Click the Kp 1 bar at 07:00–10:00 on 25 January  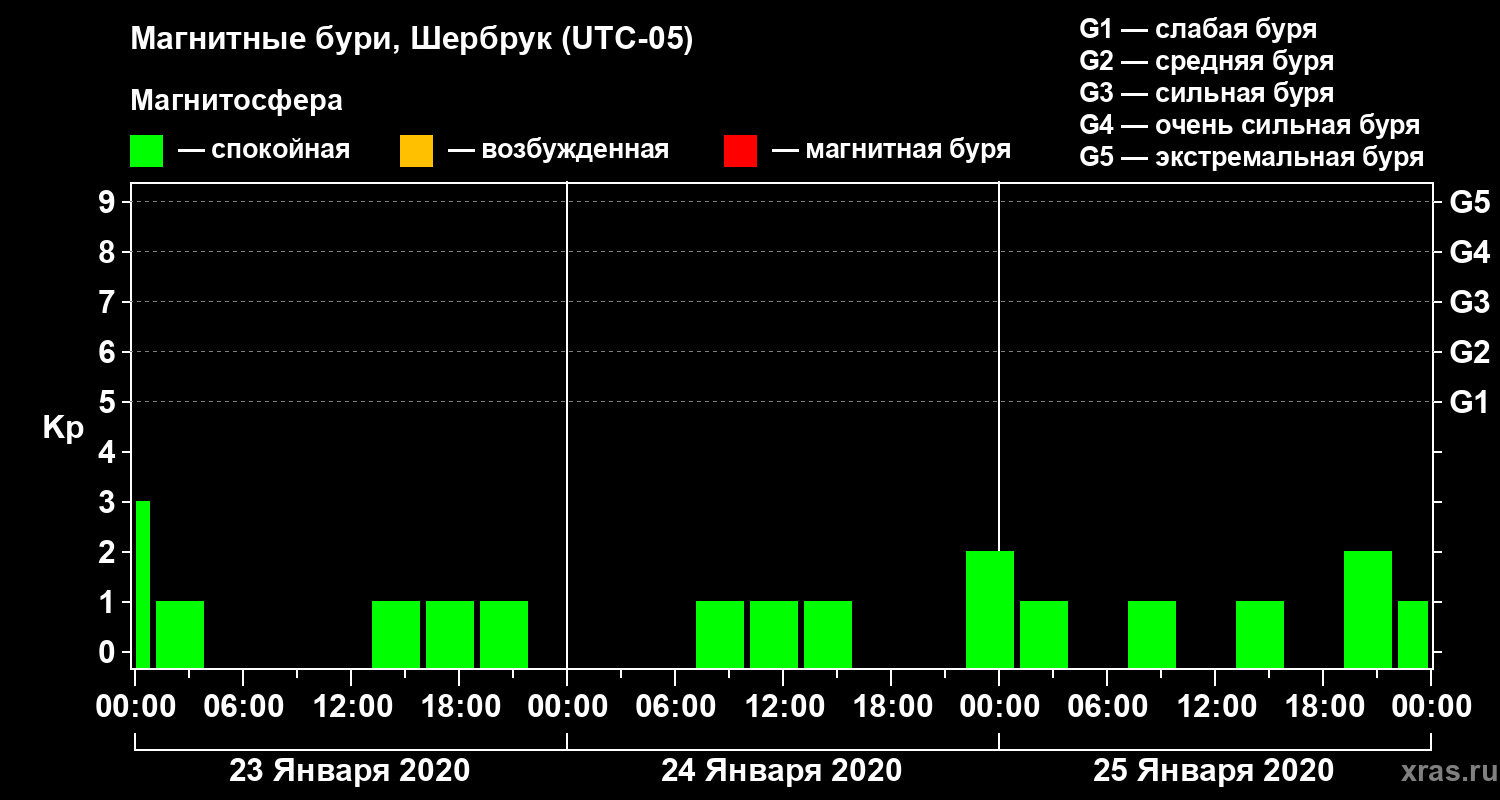click(1152, 634)
